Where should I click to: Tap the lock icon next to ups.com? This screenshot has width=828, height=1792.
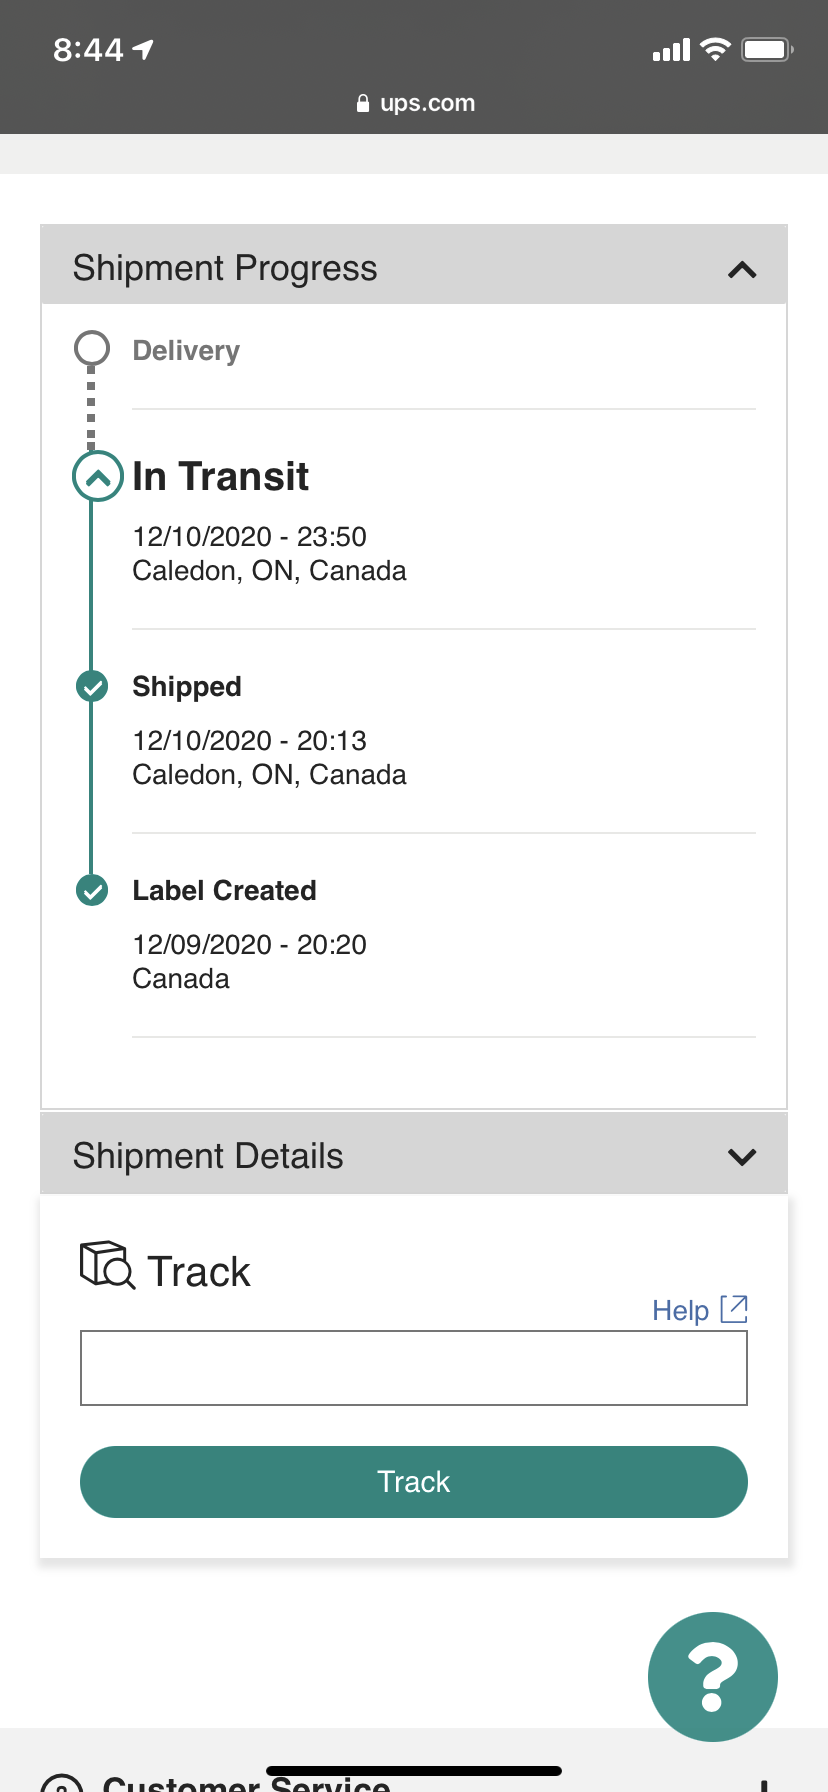pos(363,103)
